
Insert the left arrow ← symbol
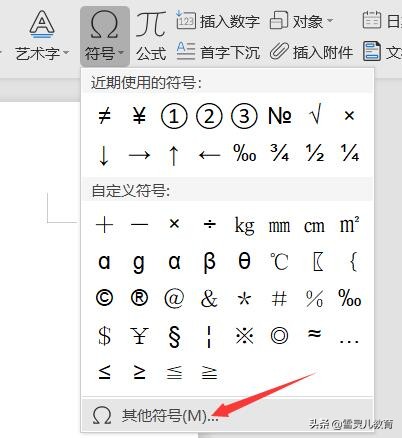[x=209, y=155]
